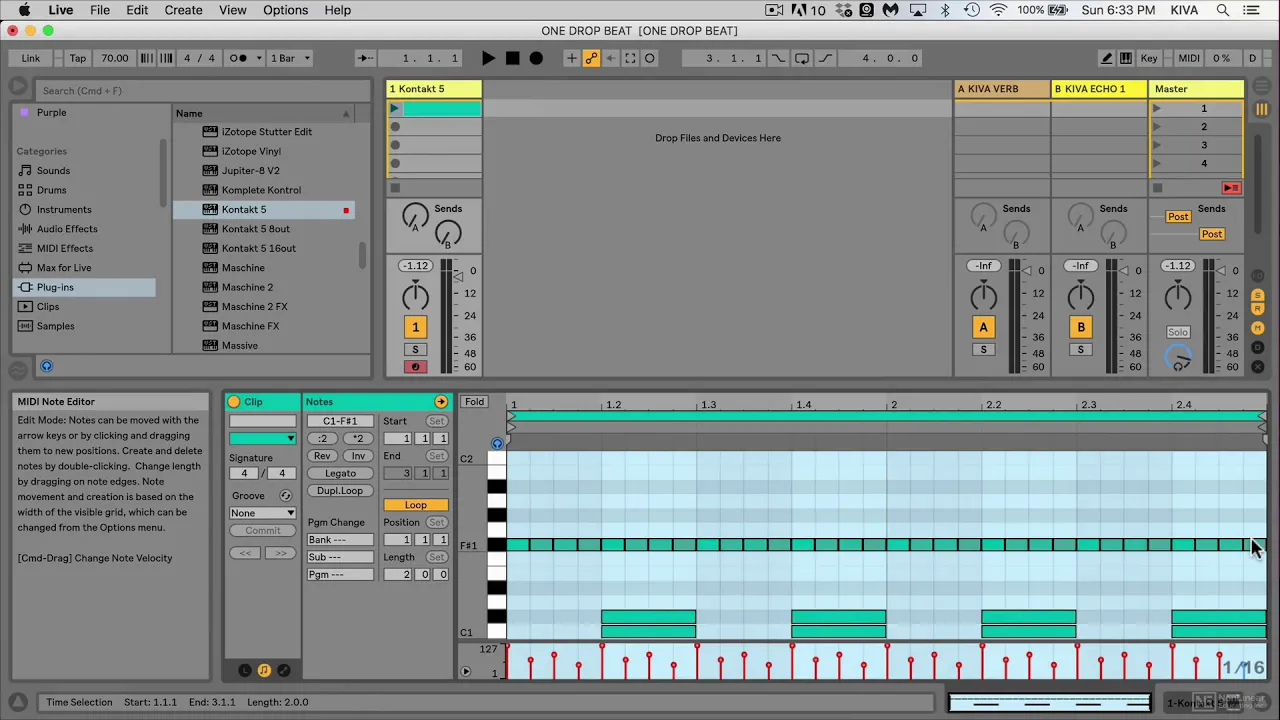Click the Legato button

pyautogui.click(x=340, y=473)
